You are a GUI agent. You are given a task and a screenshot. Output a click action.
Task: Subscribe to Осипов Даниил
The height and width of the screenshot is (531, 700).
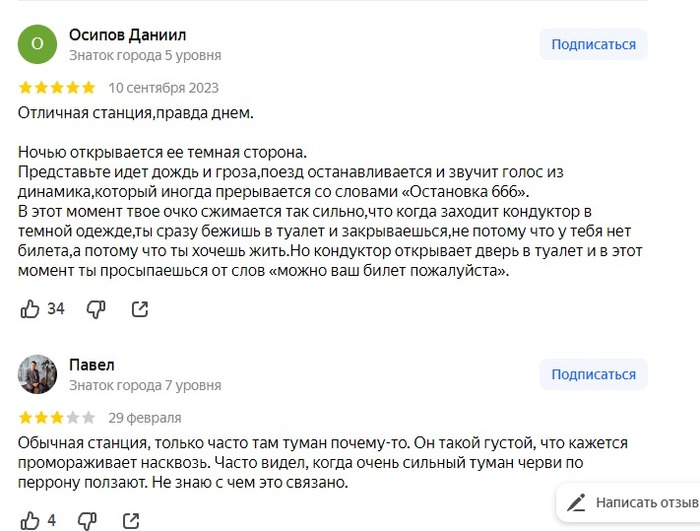(x=593, y=44)
